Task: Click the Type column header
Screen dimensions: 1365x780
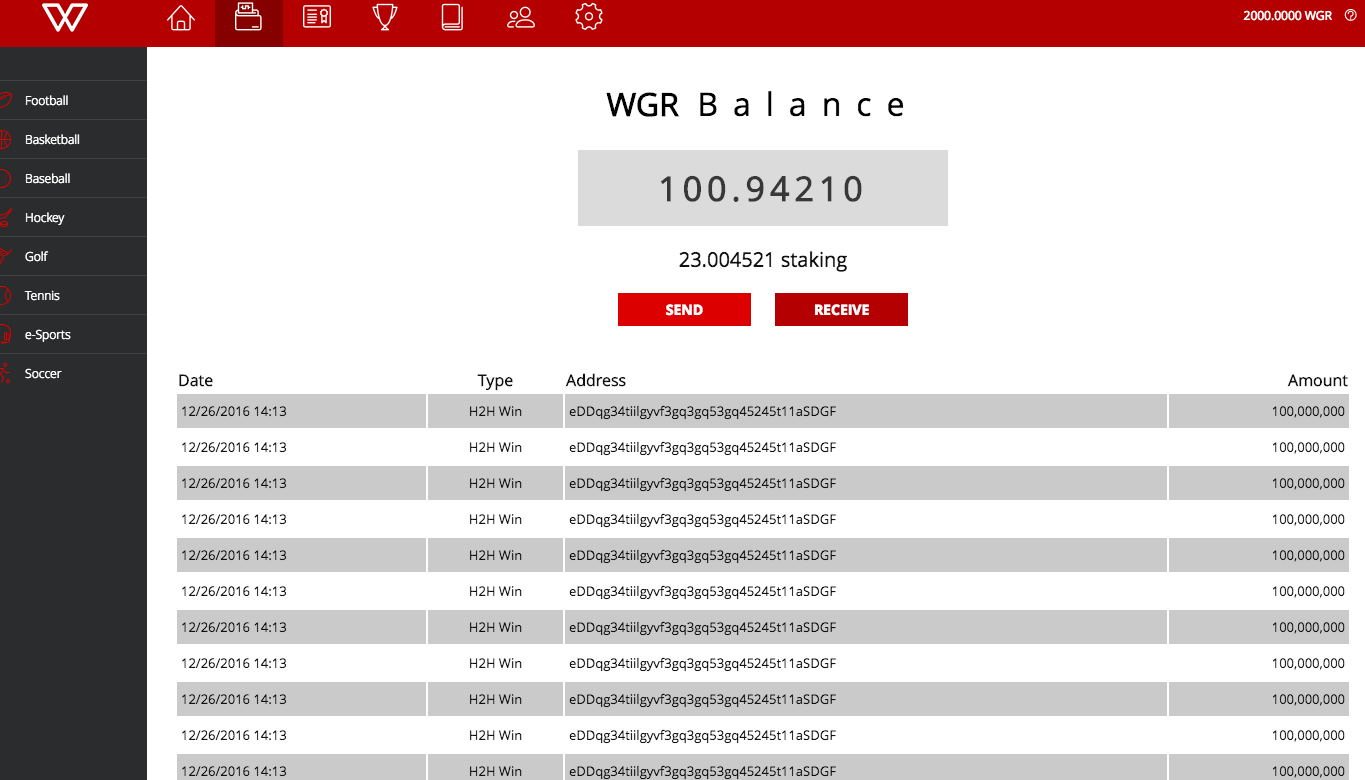Action: 495,380
